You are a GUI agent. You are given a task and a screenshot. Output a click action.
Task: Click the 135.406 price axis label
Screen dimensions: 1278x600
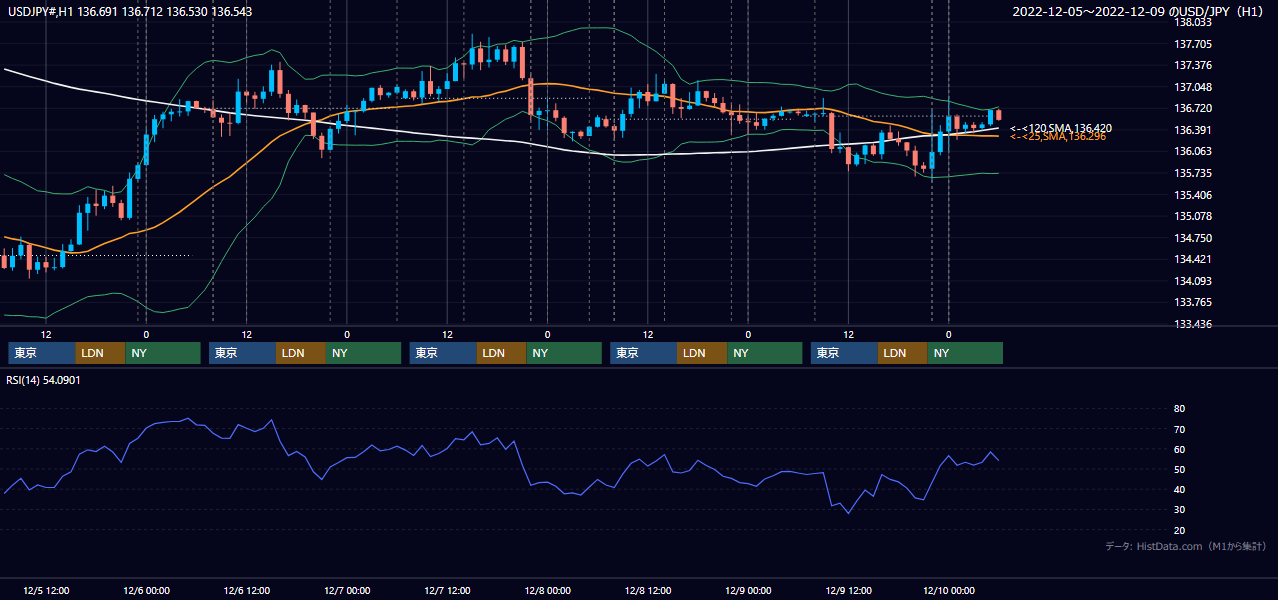1192,195
